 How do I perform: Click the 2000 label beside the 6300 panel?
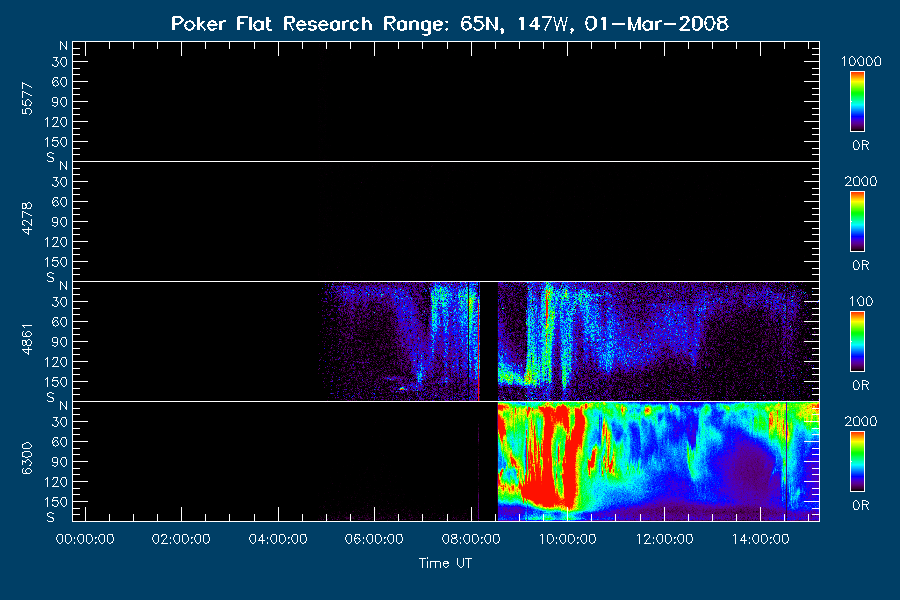point(861,421)
